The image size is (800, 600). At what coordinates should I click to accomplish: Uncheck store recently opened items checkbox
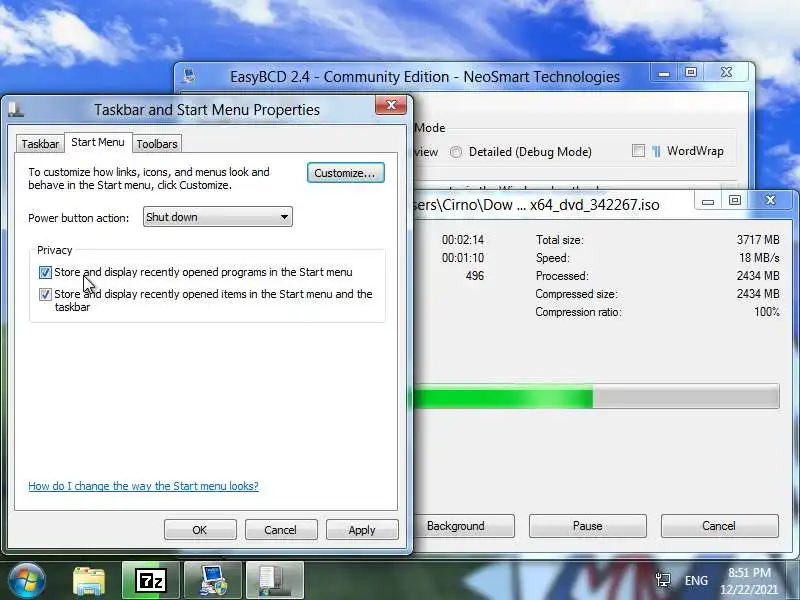[45, 294]
